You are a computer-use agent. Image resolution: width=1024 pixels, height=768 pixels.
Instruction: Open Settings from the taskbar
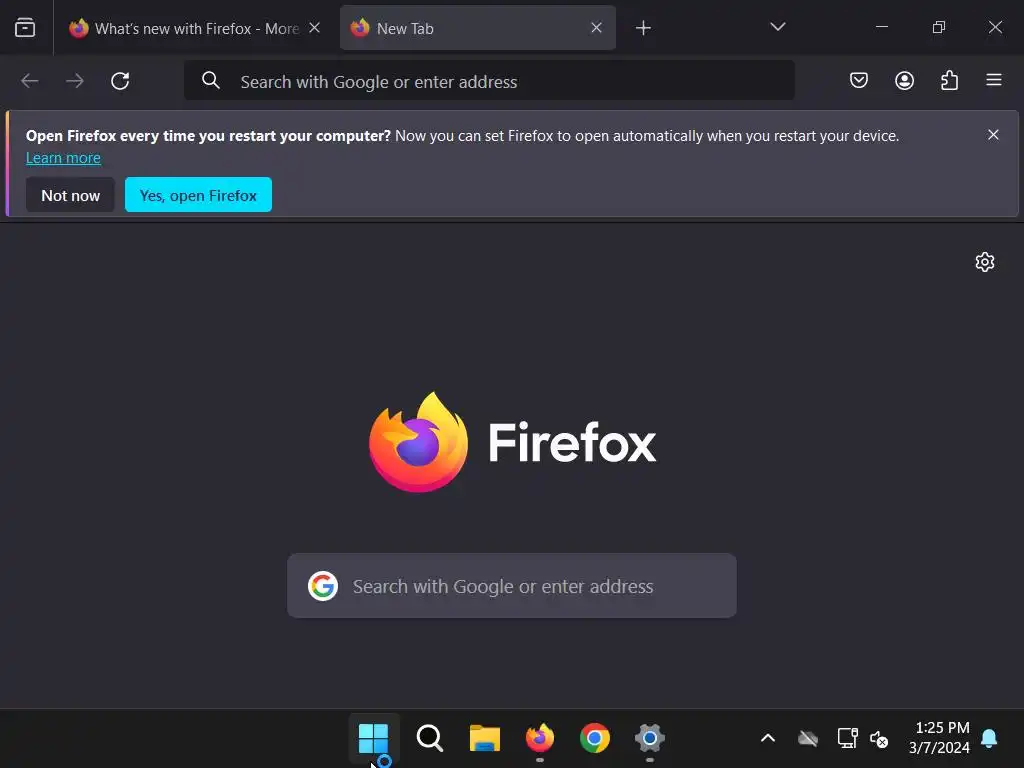tap(649, 738)
